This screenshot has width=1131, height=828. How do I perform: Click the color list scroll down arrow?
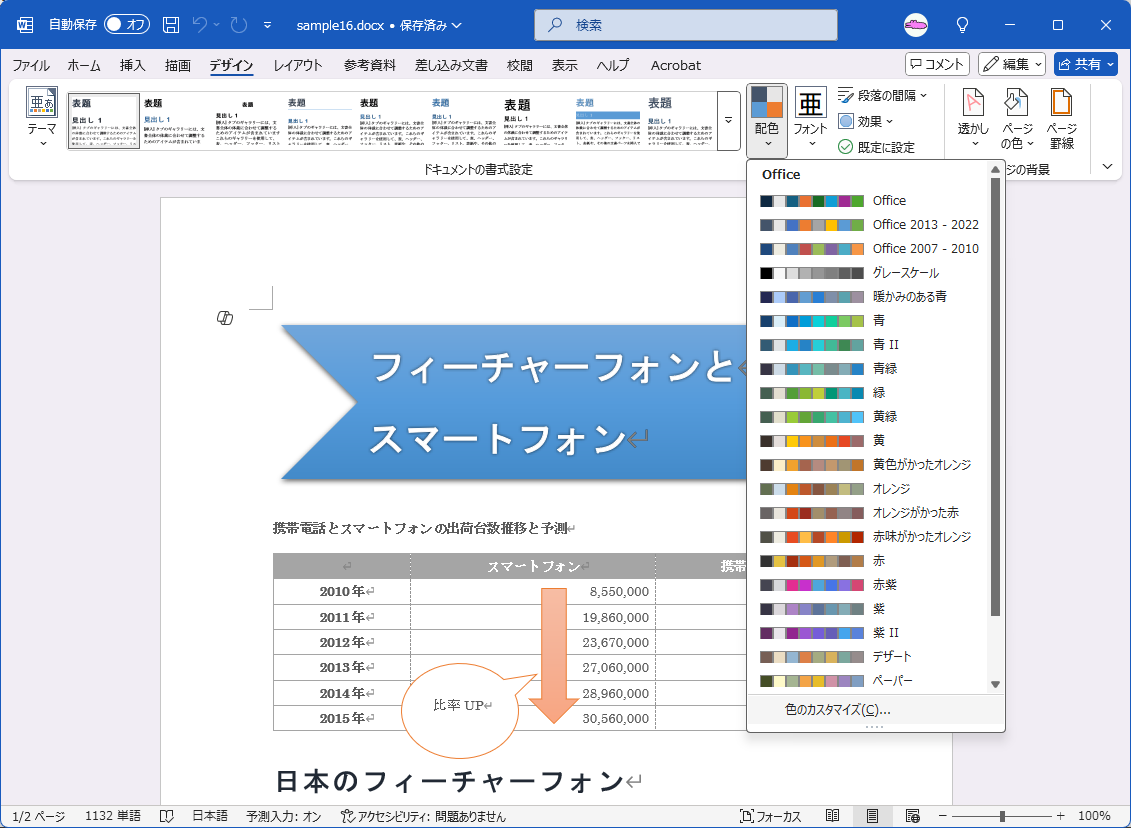pyautogui.click(x=995, y=684)
